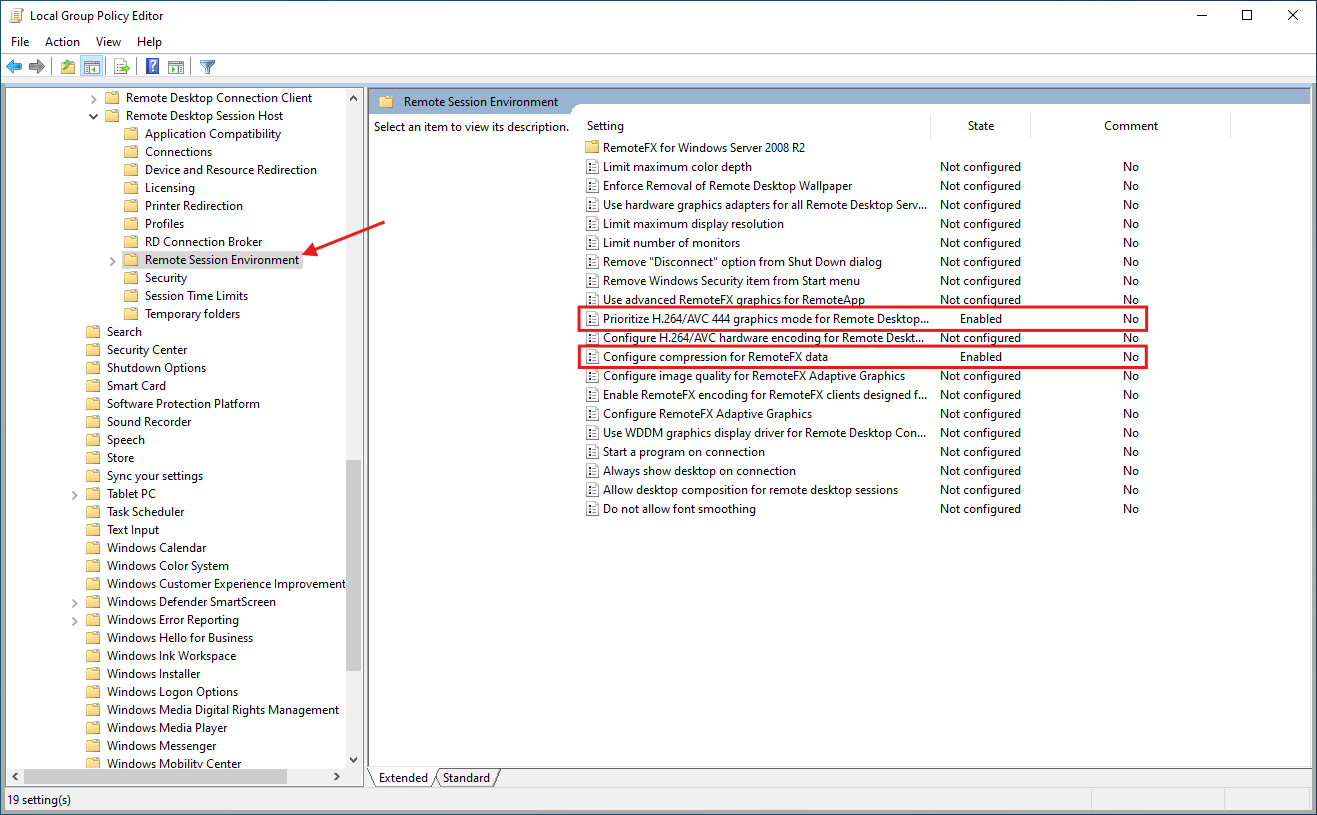Select Windows Ink Workspace in tree
The width and height of the screenshot is (1317, 815).
coord(171,656)
